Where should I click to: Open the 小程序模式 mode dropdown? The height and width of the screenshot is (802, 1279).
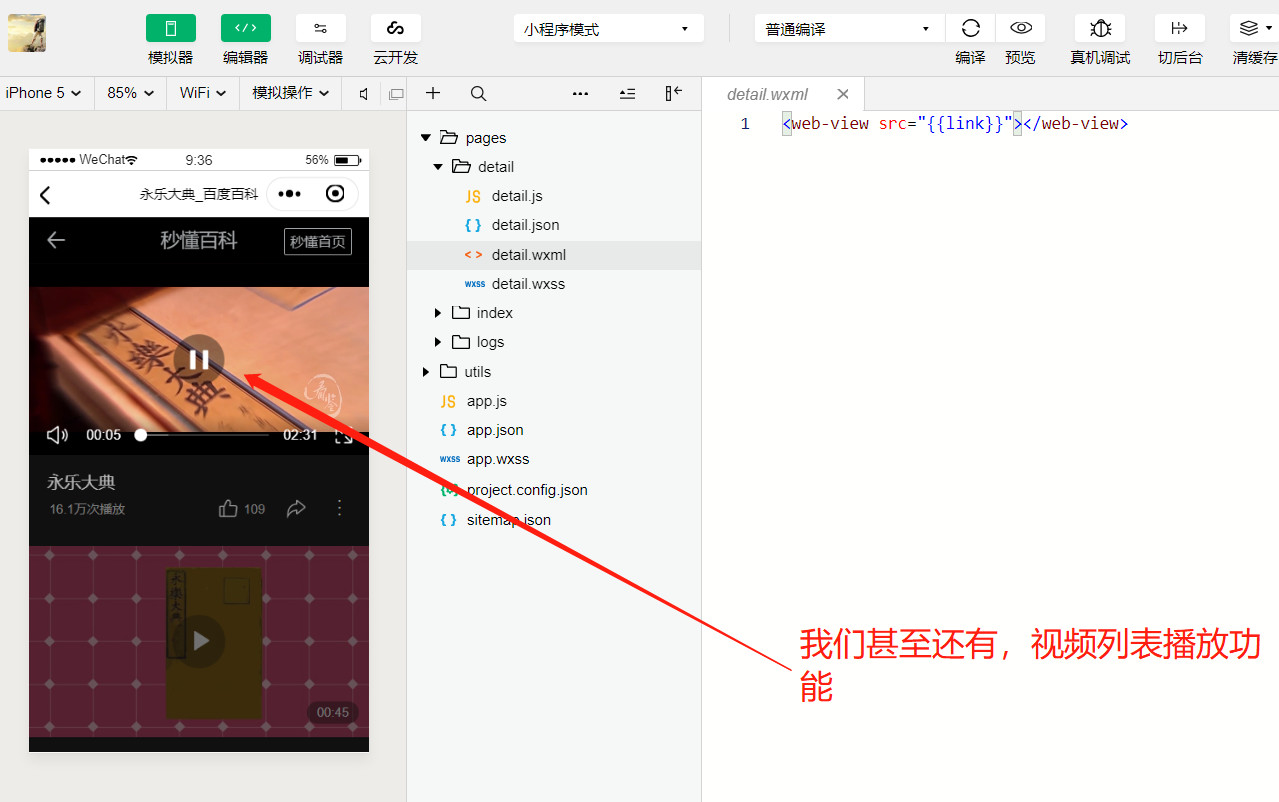(609, 29)
